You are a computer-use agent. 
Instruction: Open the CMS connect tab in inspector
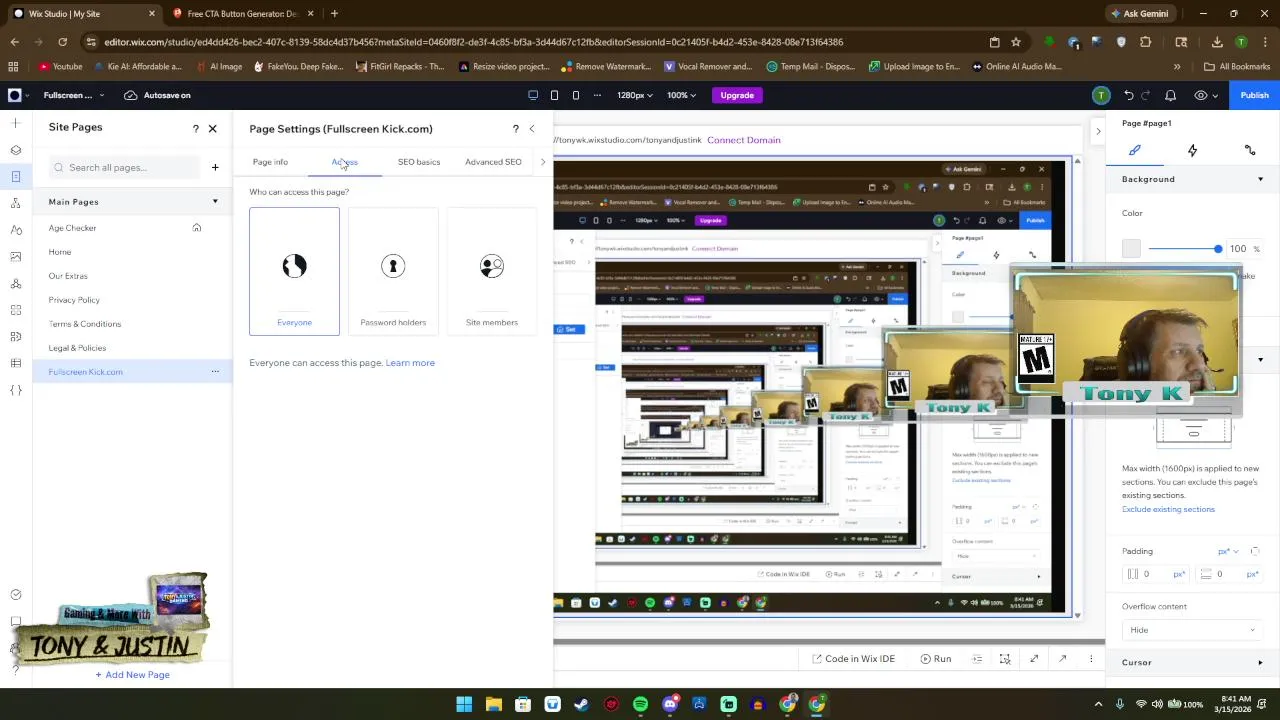pos(1250,150)
